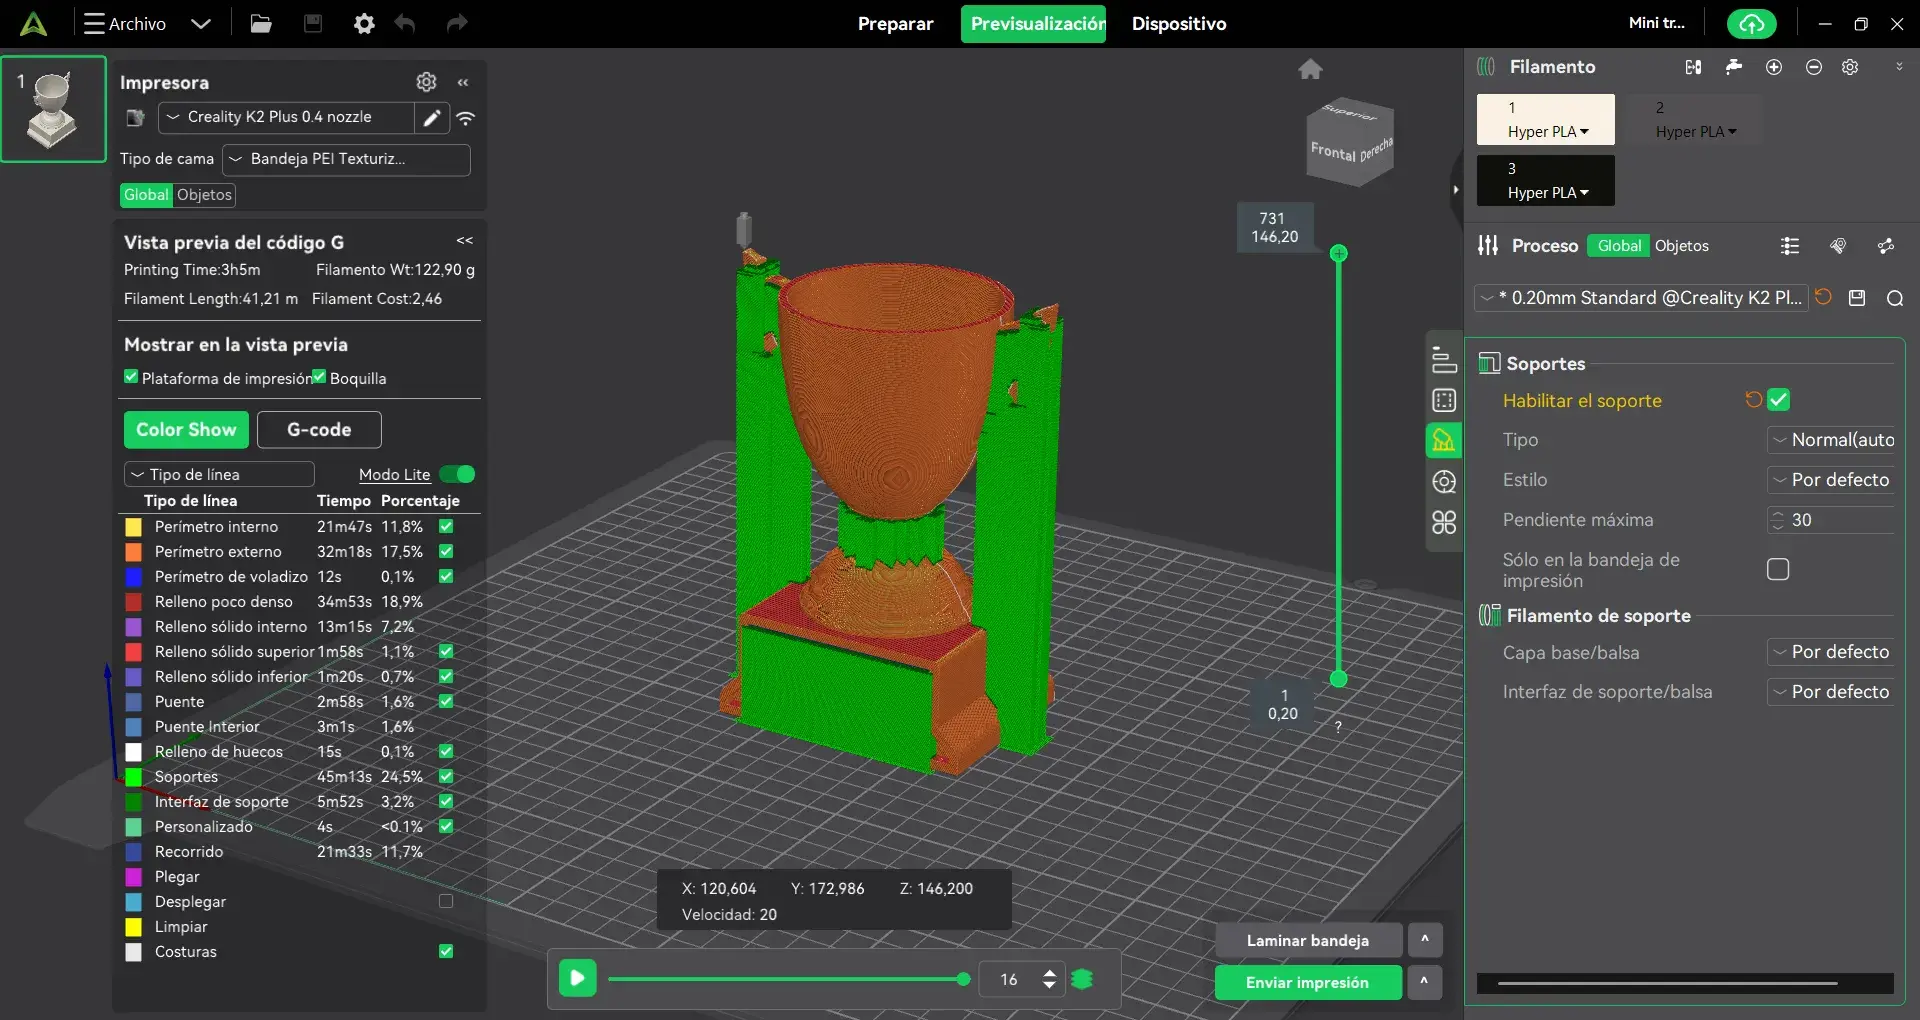The image size is (1920, 1020).
Task: Open Archivo menu dropdown arrow
Action: pyautogui.click(x=200, y=24)
